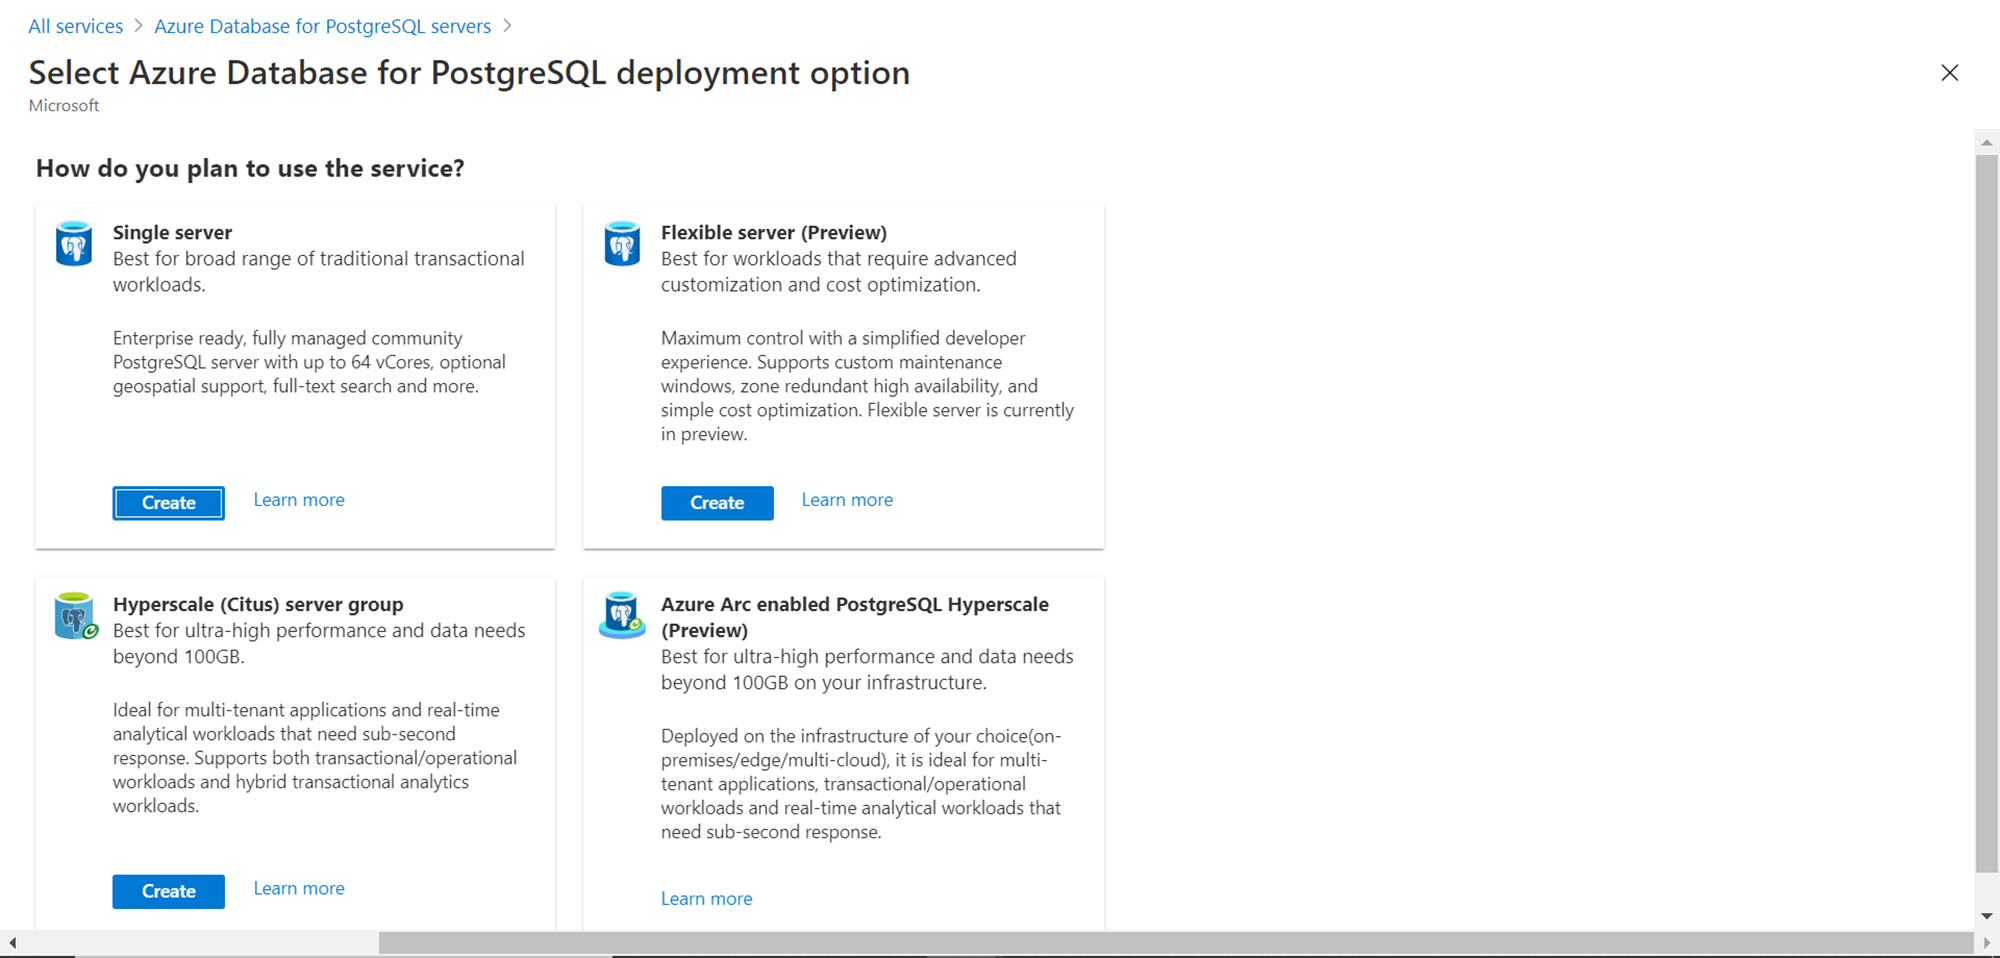Go to All services breadcrumb
Viewport: 2000px width, 958px height.
pos(76,26)
